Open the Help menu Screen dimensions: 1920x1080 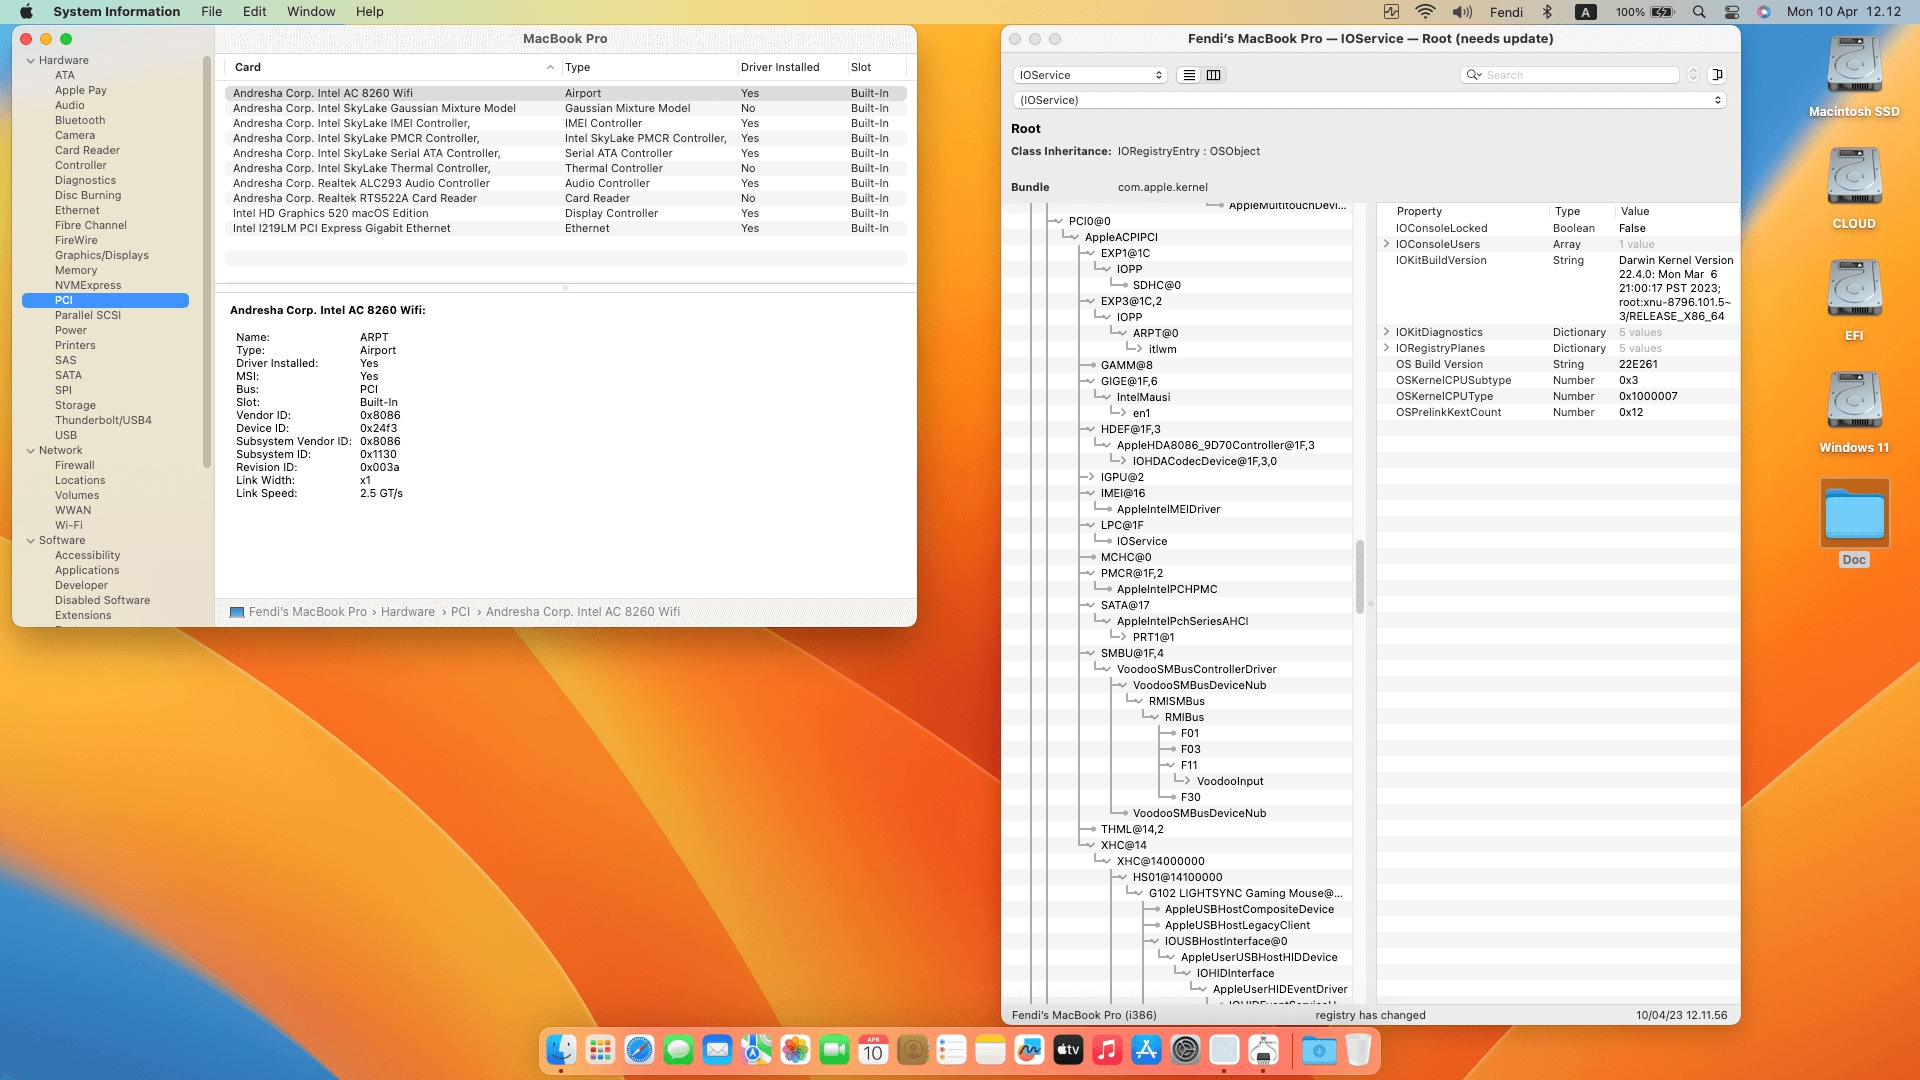[x=370, y=12]
